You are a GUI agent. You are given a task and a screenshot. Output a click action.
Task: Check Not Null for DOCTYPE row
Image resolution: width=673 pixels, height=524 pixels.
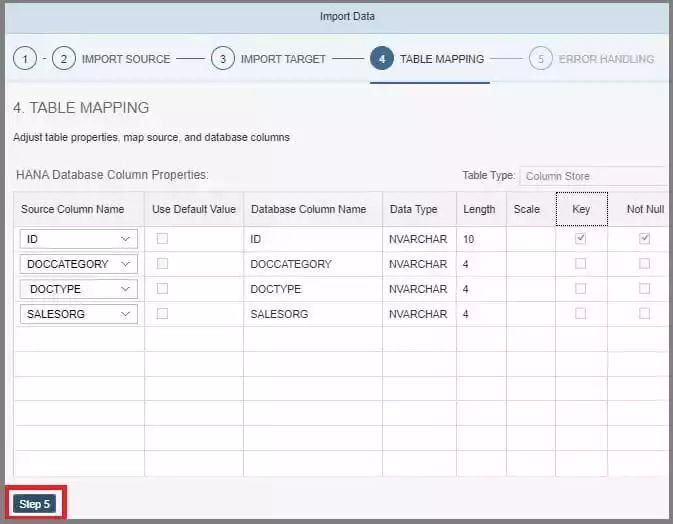click(644, 288)
